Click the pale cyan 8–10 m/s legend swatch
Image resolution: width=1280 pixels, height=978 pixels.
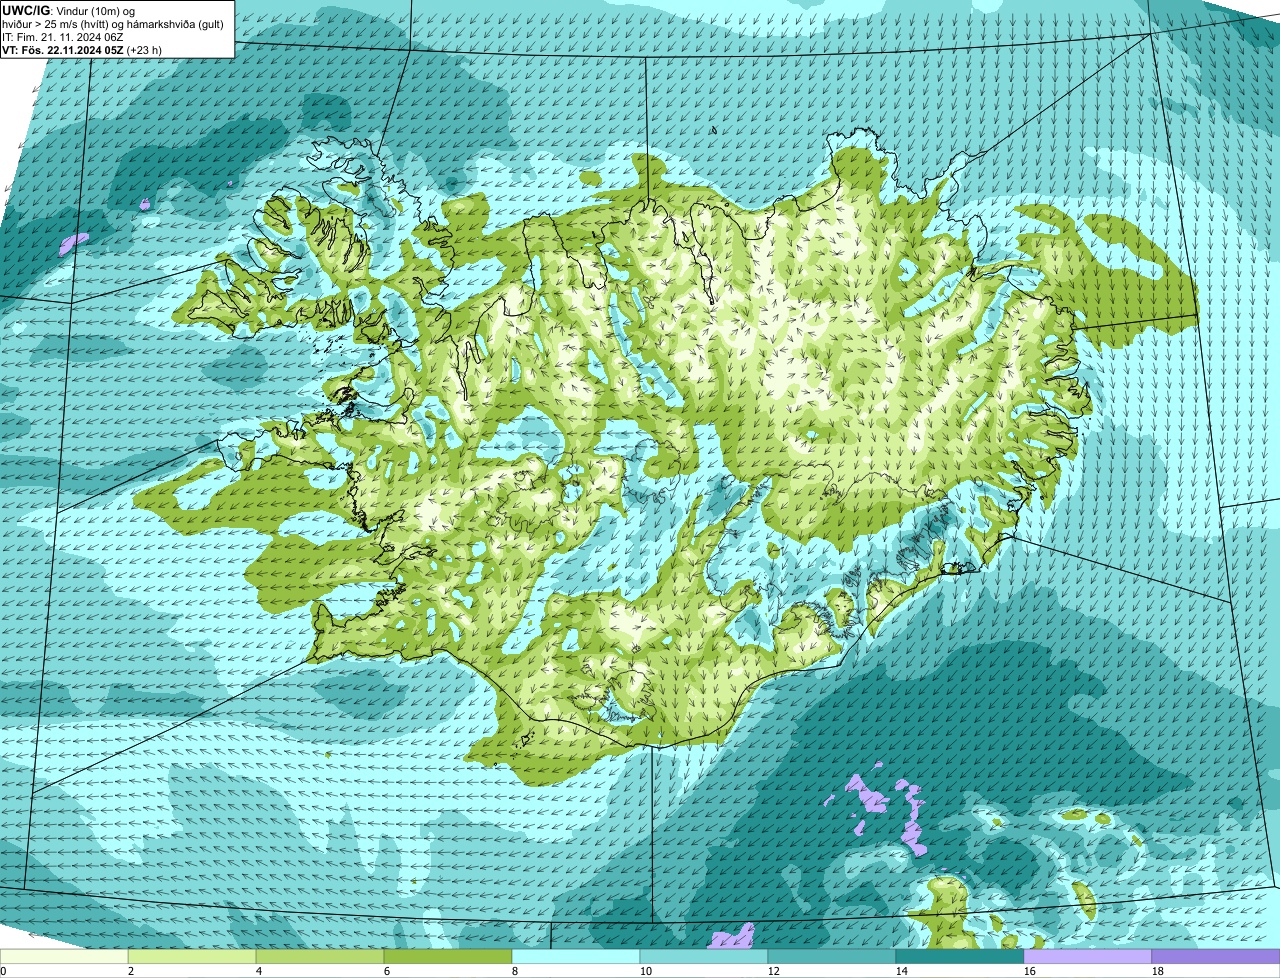(576, 956)
